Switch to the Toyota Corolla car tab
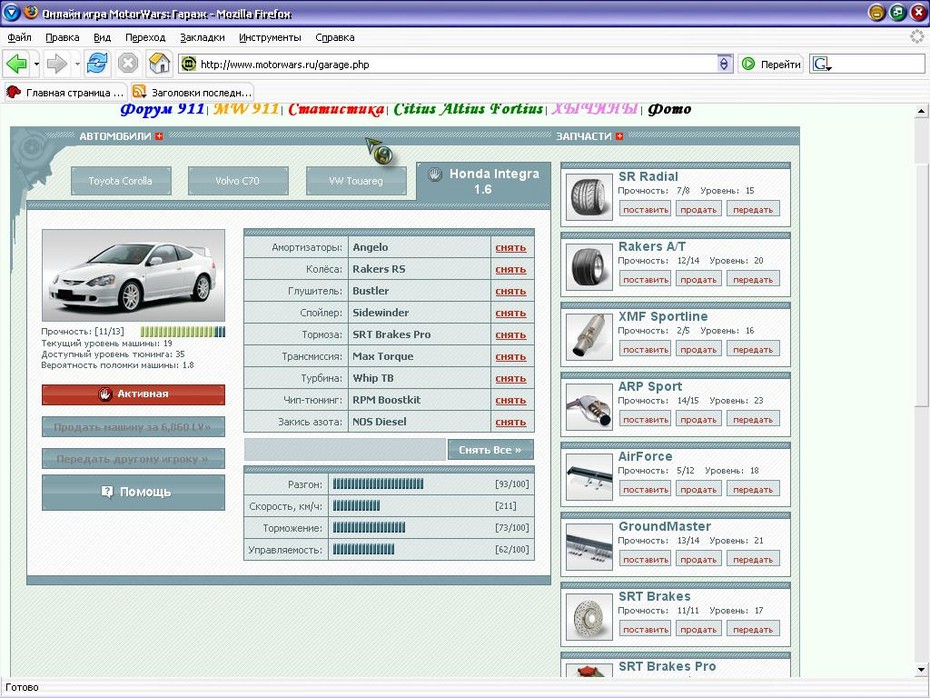 pos(121,181)
